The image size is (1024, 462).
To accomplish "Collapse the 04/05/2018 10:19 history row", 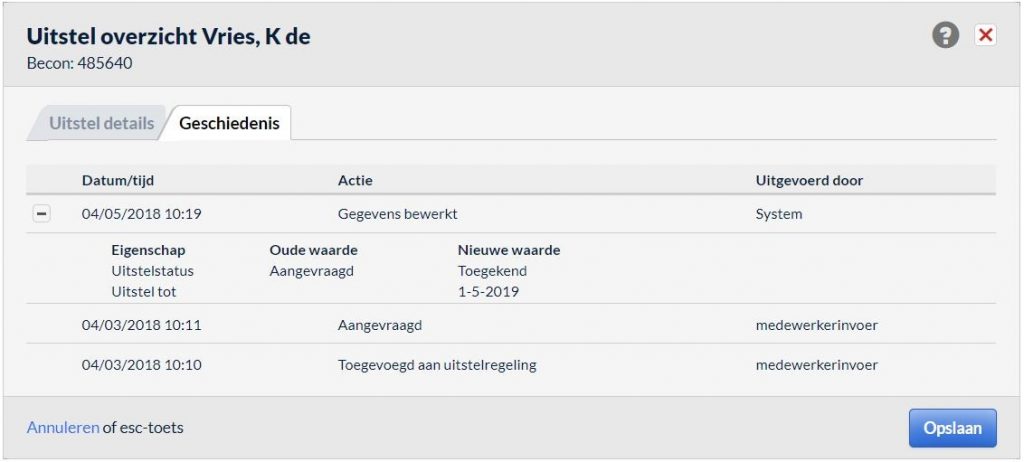I will [42, 214].
